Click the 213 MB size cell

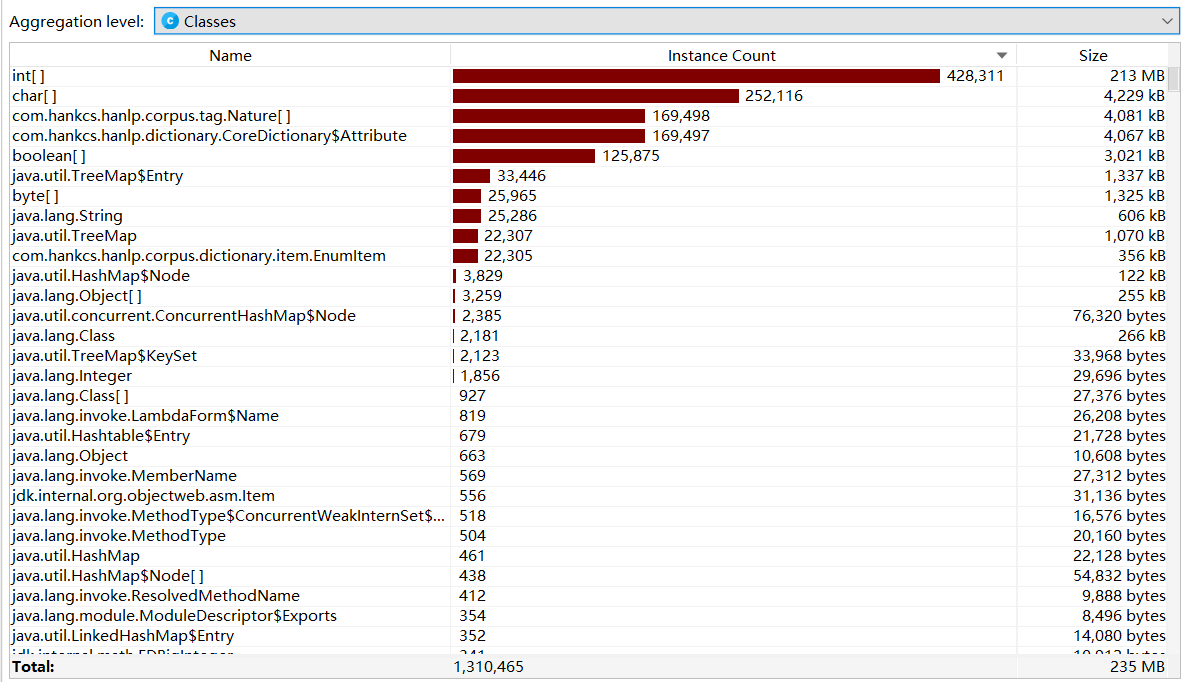[x=1137, y=75]
